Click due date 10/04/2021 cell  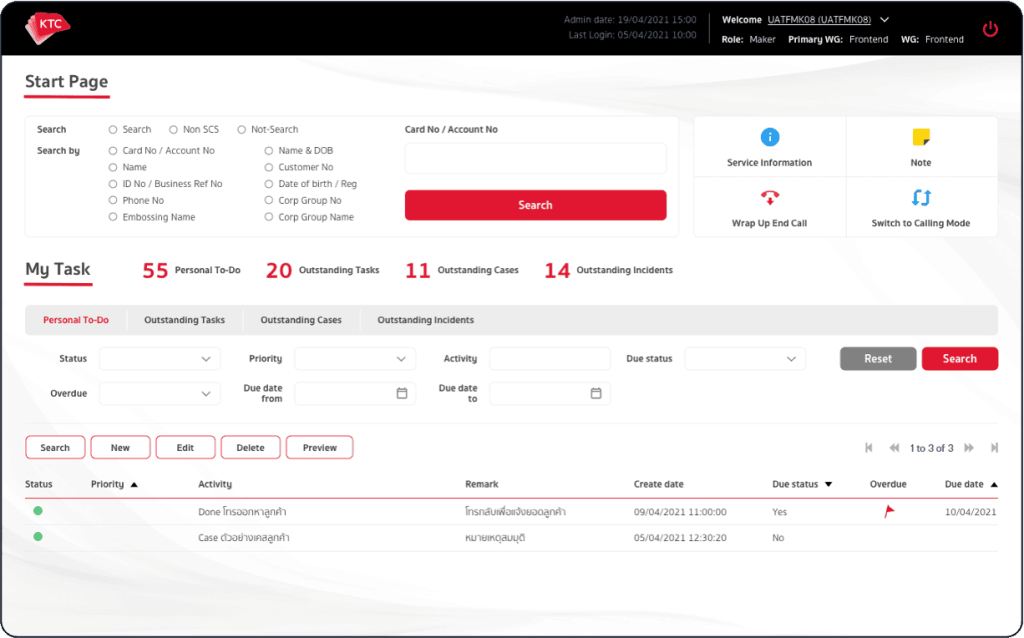(x=970, y=512)
